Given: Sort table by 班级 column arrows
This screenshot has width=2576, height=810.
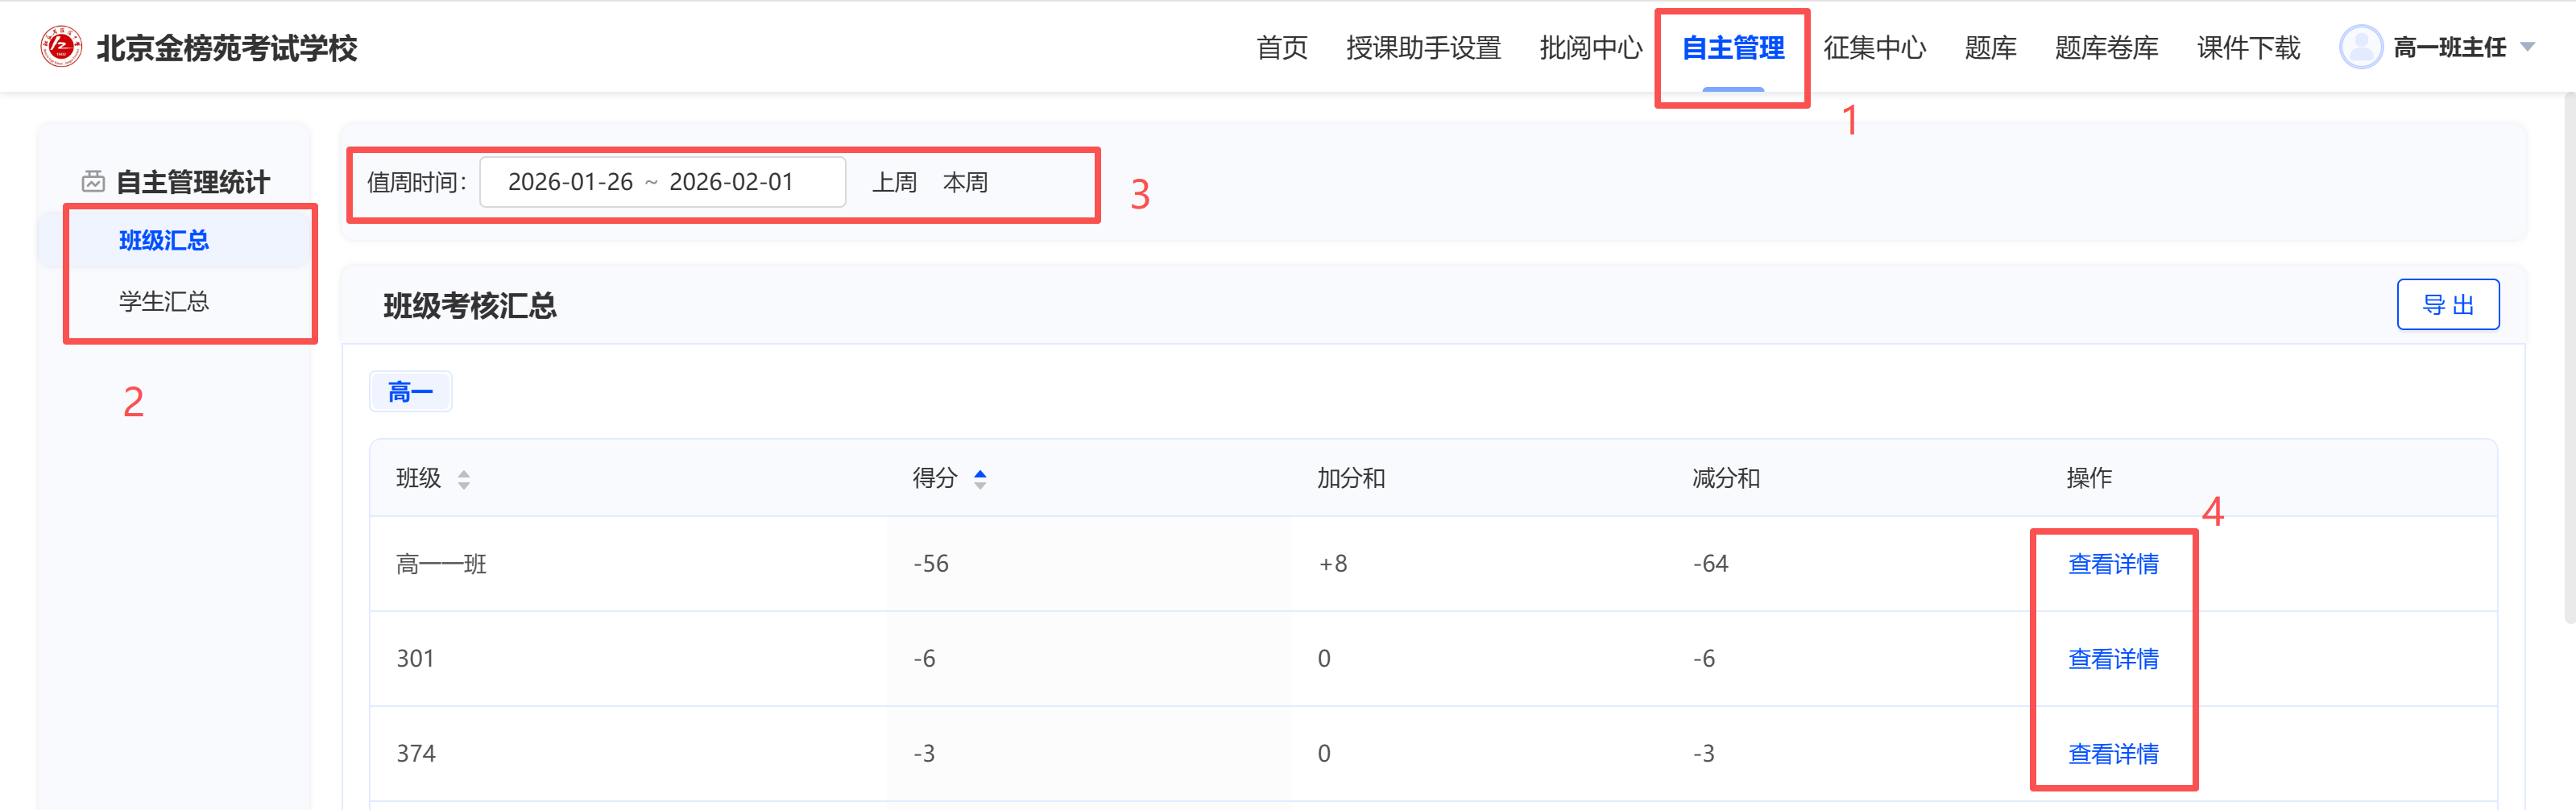Looking at the screenshot, I should 464,479.
